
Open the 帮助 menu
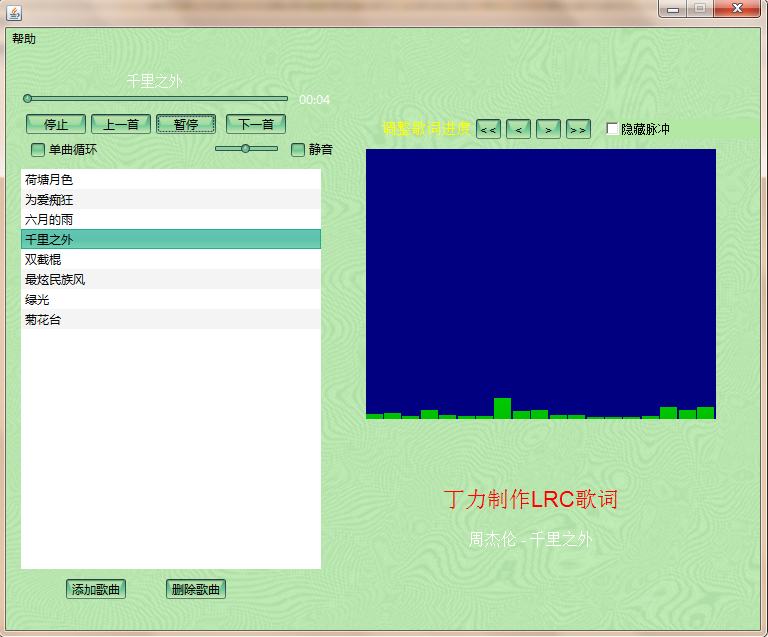coord(24,39)
